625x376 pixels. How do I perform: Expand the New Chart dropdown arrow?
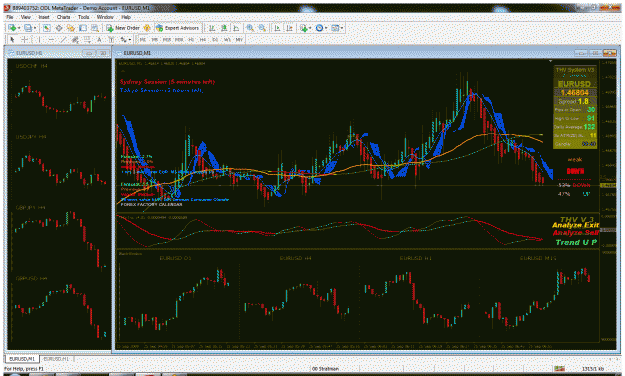tap(18, 28)
